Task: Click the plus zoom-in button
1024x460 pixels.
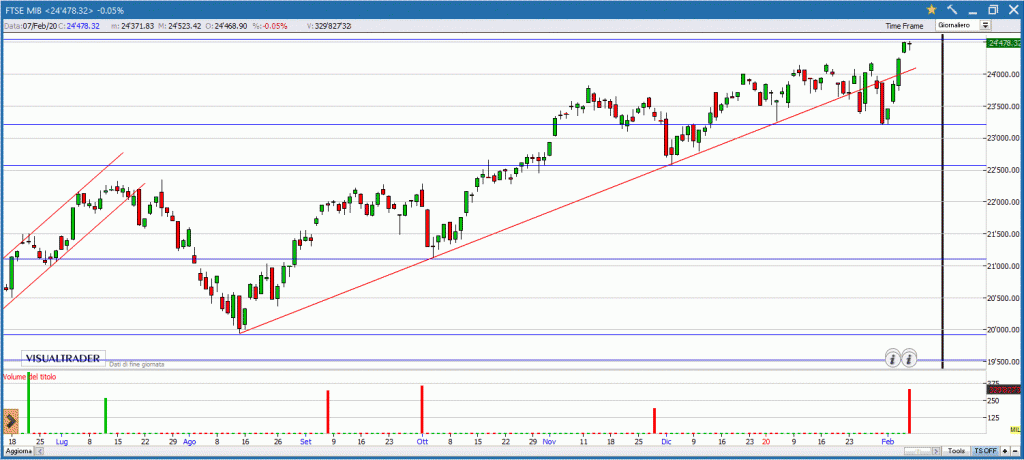Action: coord(1004,452)
